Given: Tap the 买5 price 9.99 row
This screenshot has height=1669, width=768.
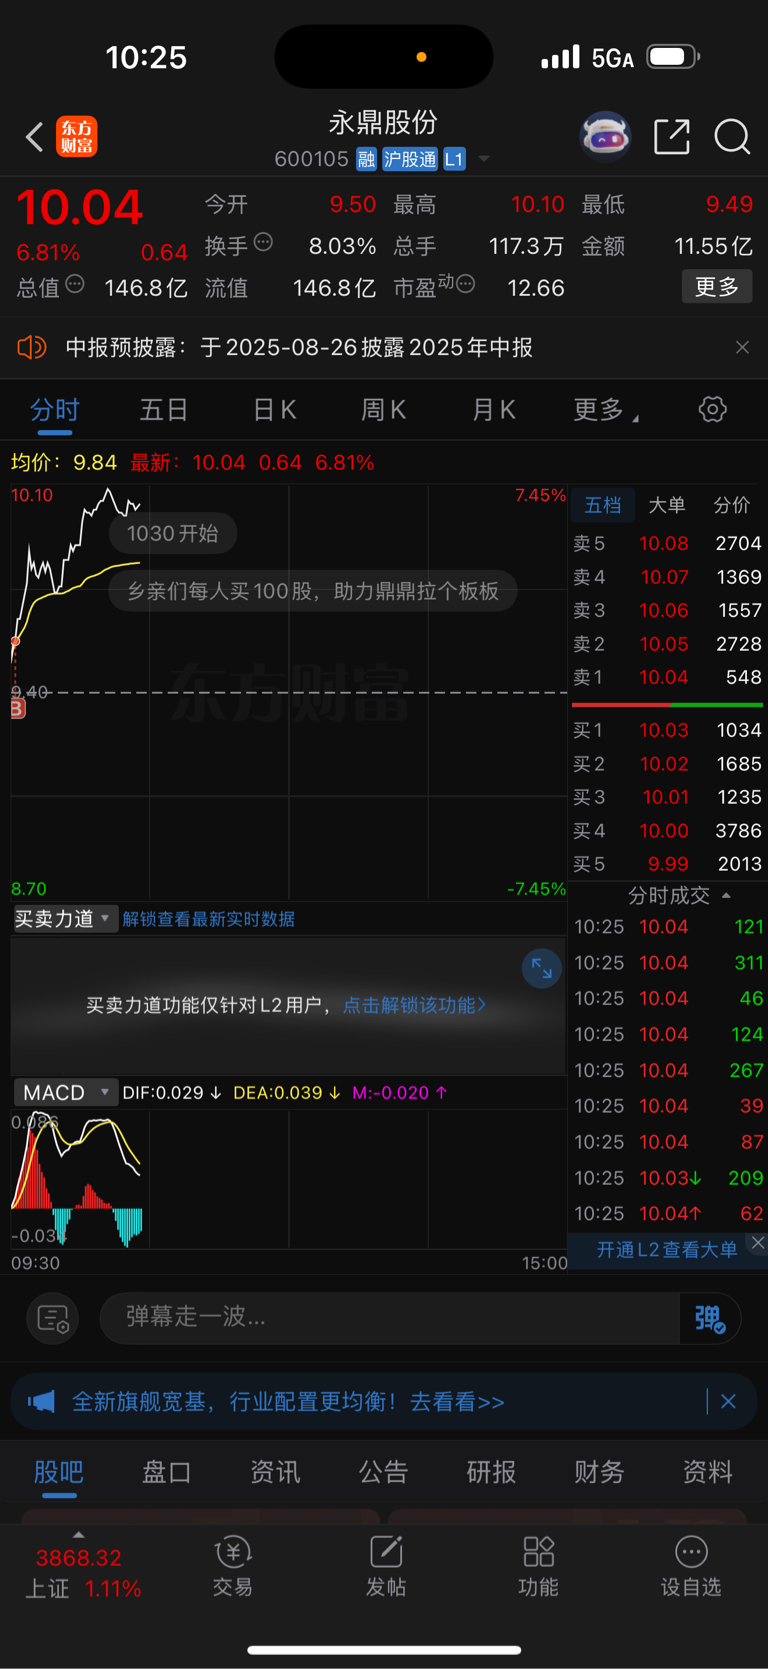Looking at the screenshot, I should click(667, 864).
